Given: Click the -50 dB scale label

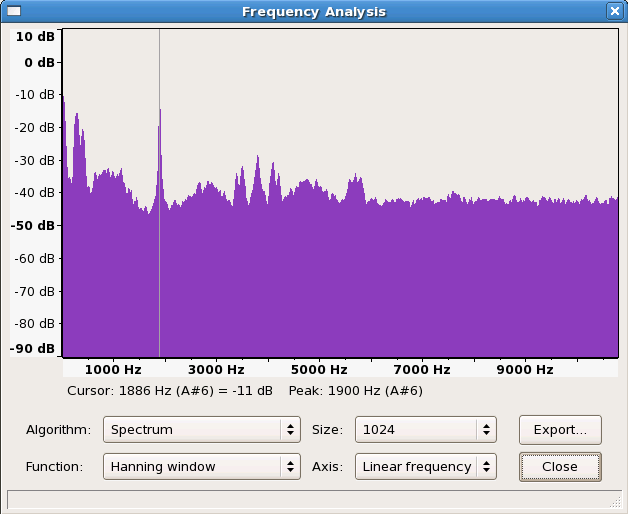Looking at the screenshot, I should click(x=33, y=226).
